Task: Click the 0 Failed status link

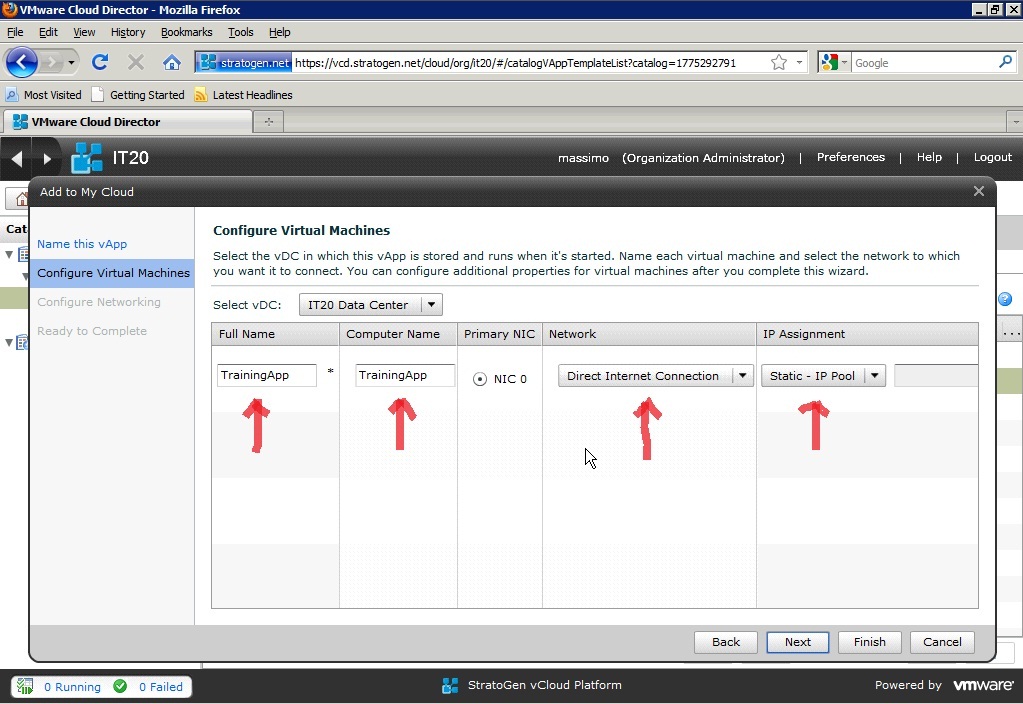Action: [160, 686]
